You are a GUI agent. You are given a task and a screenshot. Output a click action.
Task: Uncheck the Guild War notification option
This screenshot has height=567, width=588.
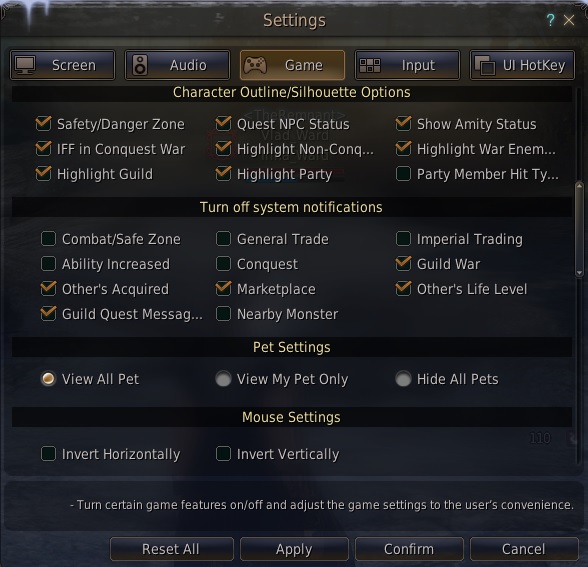click(x=404, y=264)
